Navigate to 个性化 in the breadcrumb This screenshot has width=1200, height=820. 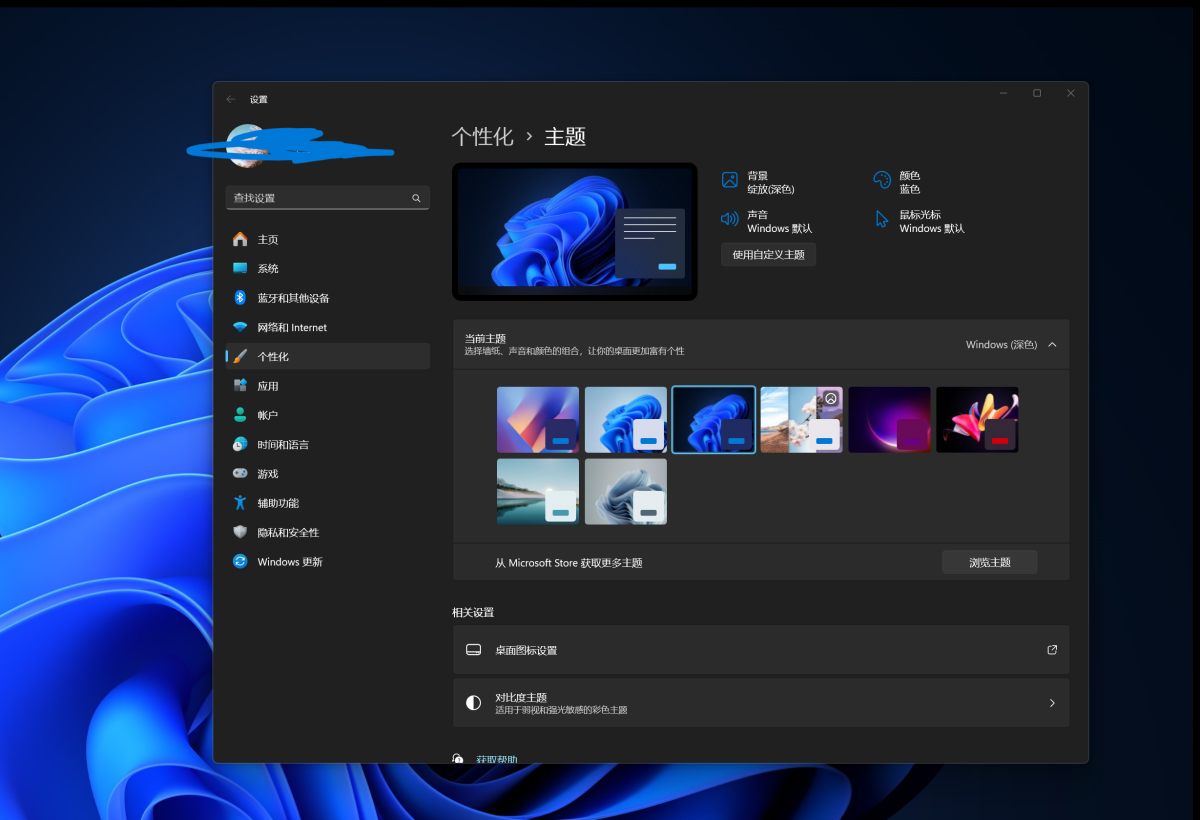coord(483,137)
